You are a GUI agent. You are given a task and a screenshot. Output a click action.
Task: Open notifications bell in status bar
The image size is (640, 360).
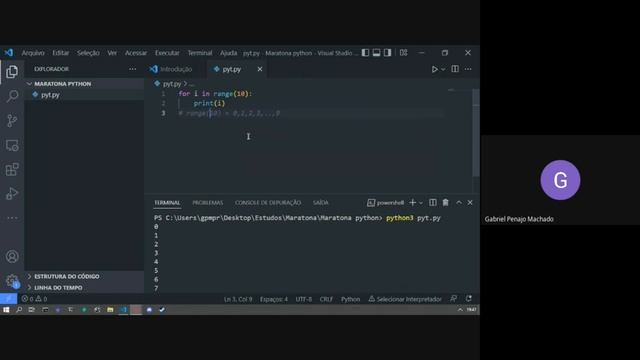[469, 299]
